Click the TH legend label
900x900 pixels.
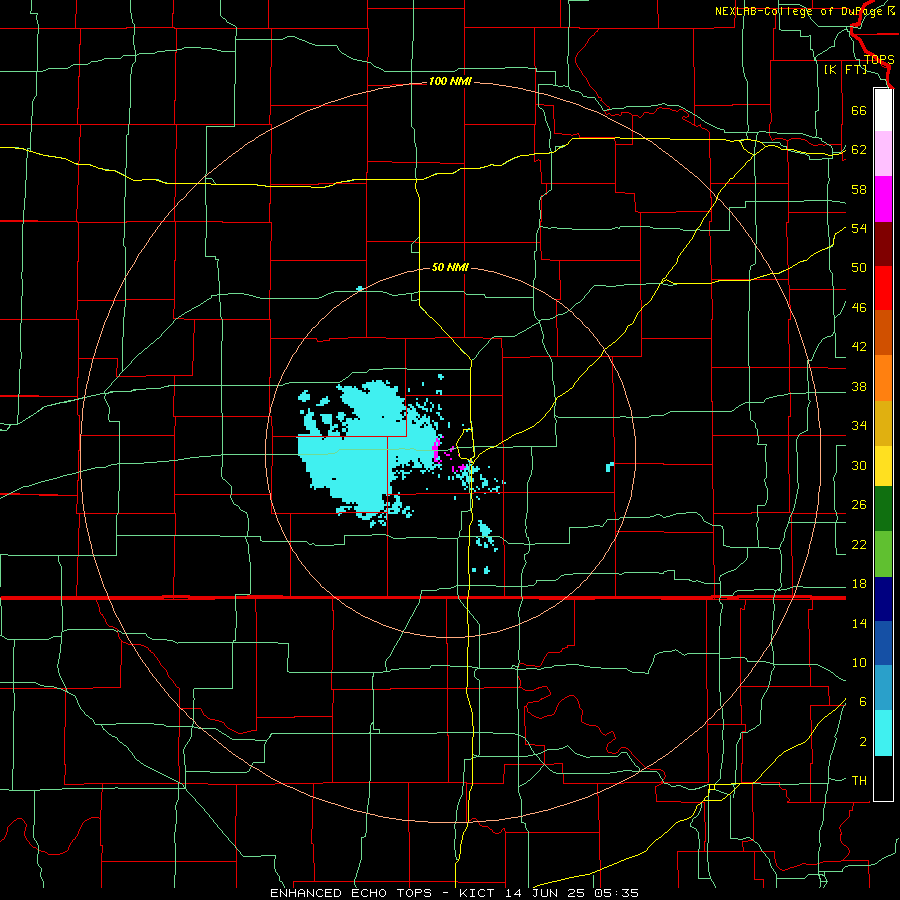tap(859, 781)
